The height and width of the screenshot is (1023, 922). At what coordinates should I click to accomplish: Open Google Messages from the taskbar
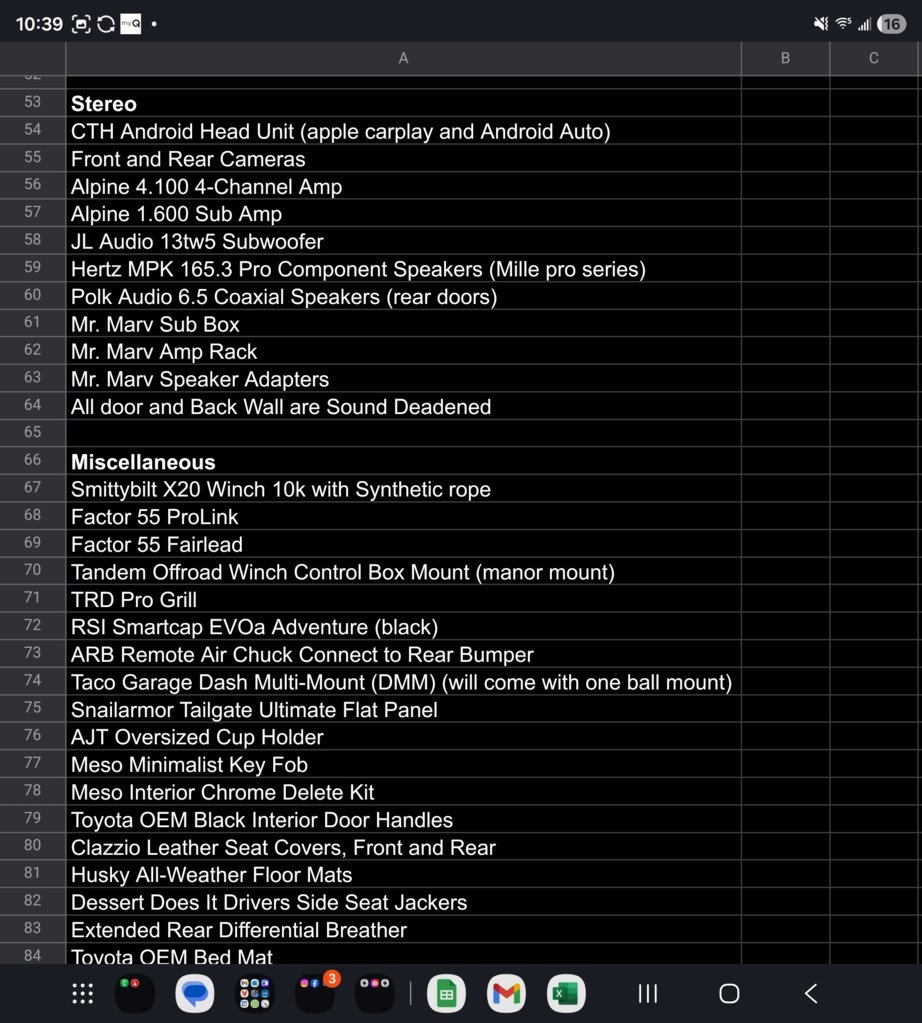(x=194, y=994)
